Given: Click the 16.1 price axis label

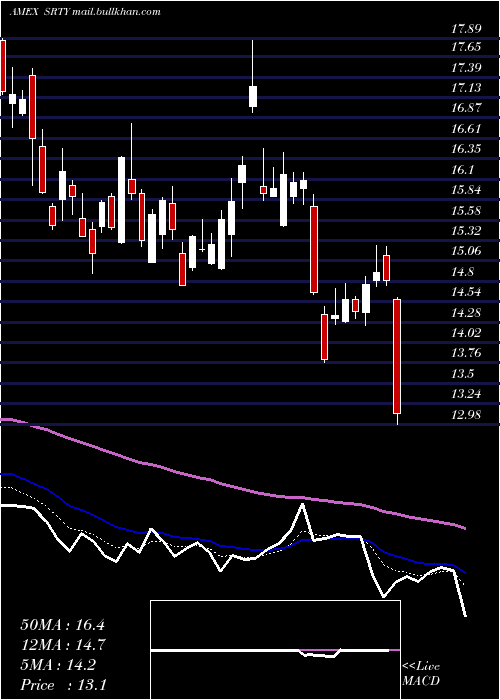Looking at the screenshot, I should pyautogui.click(x=462, y=170).
